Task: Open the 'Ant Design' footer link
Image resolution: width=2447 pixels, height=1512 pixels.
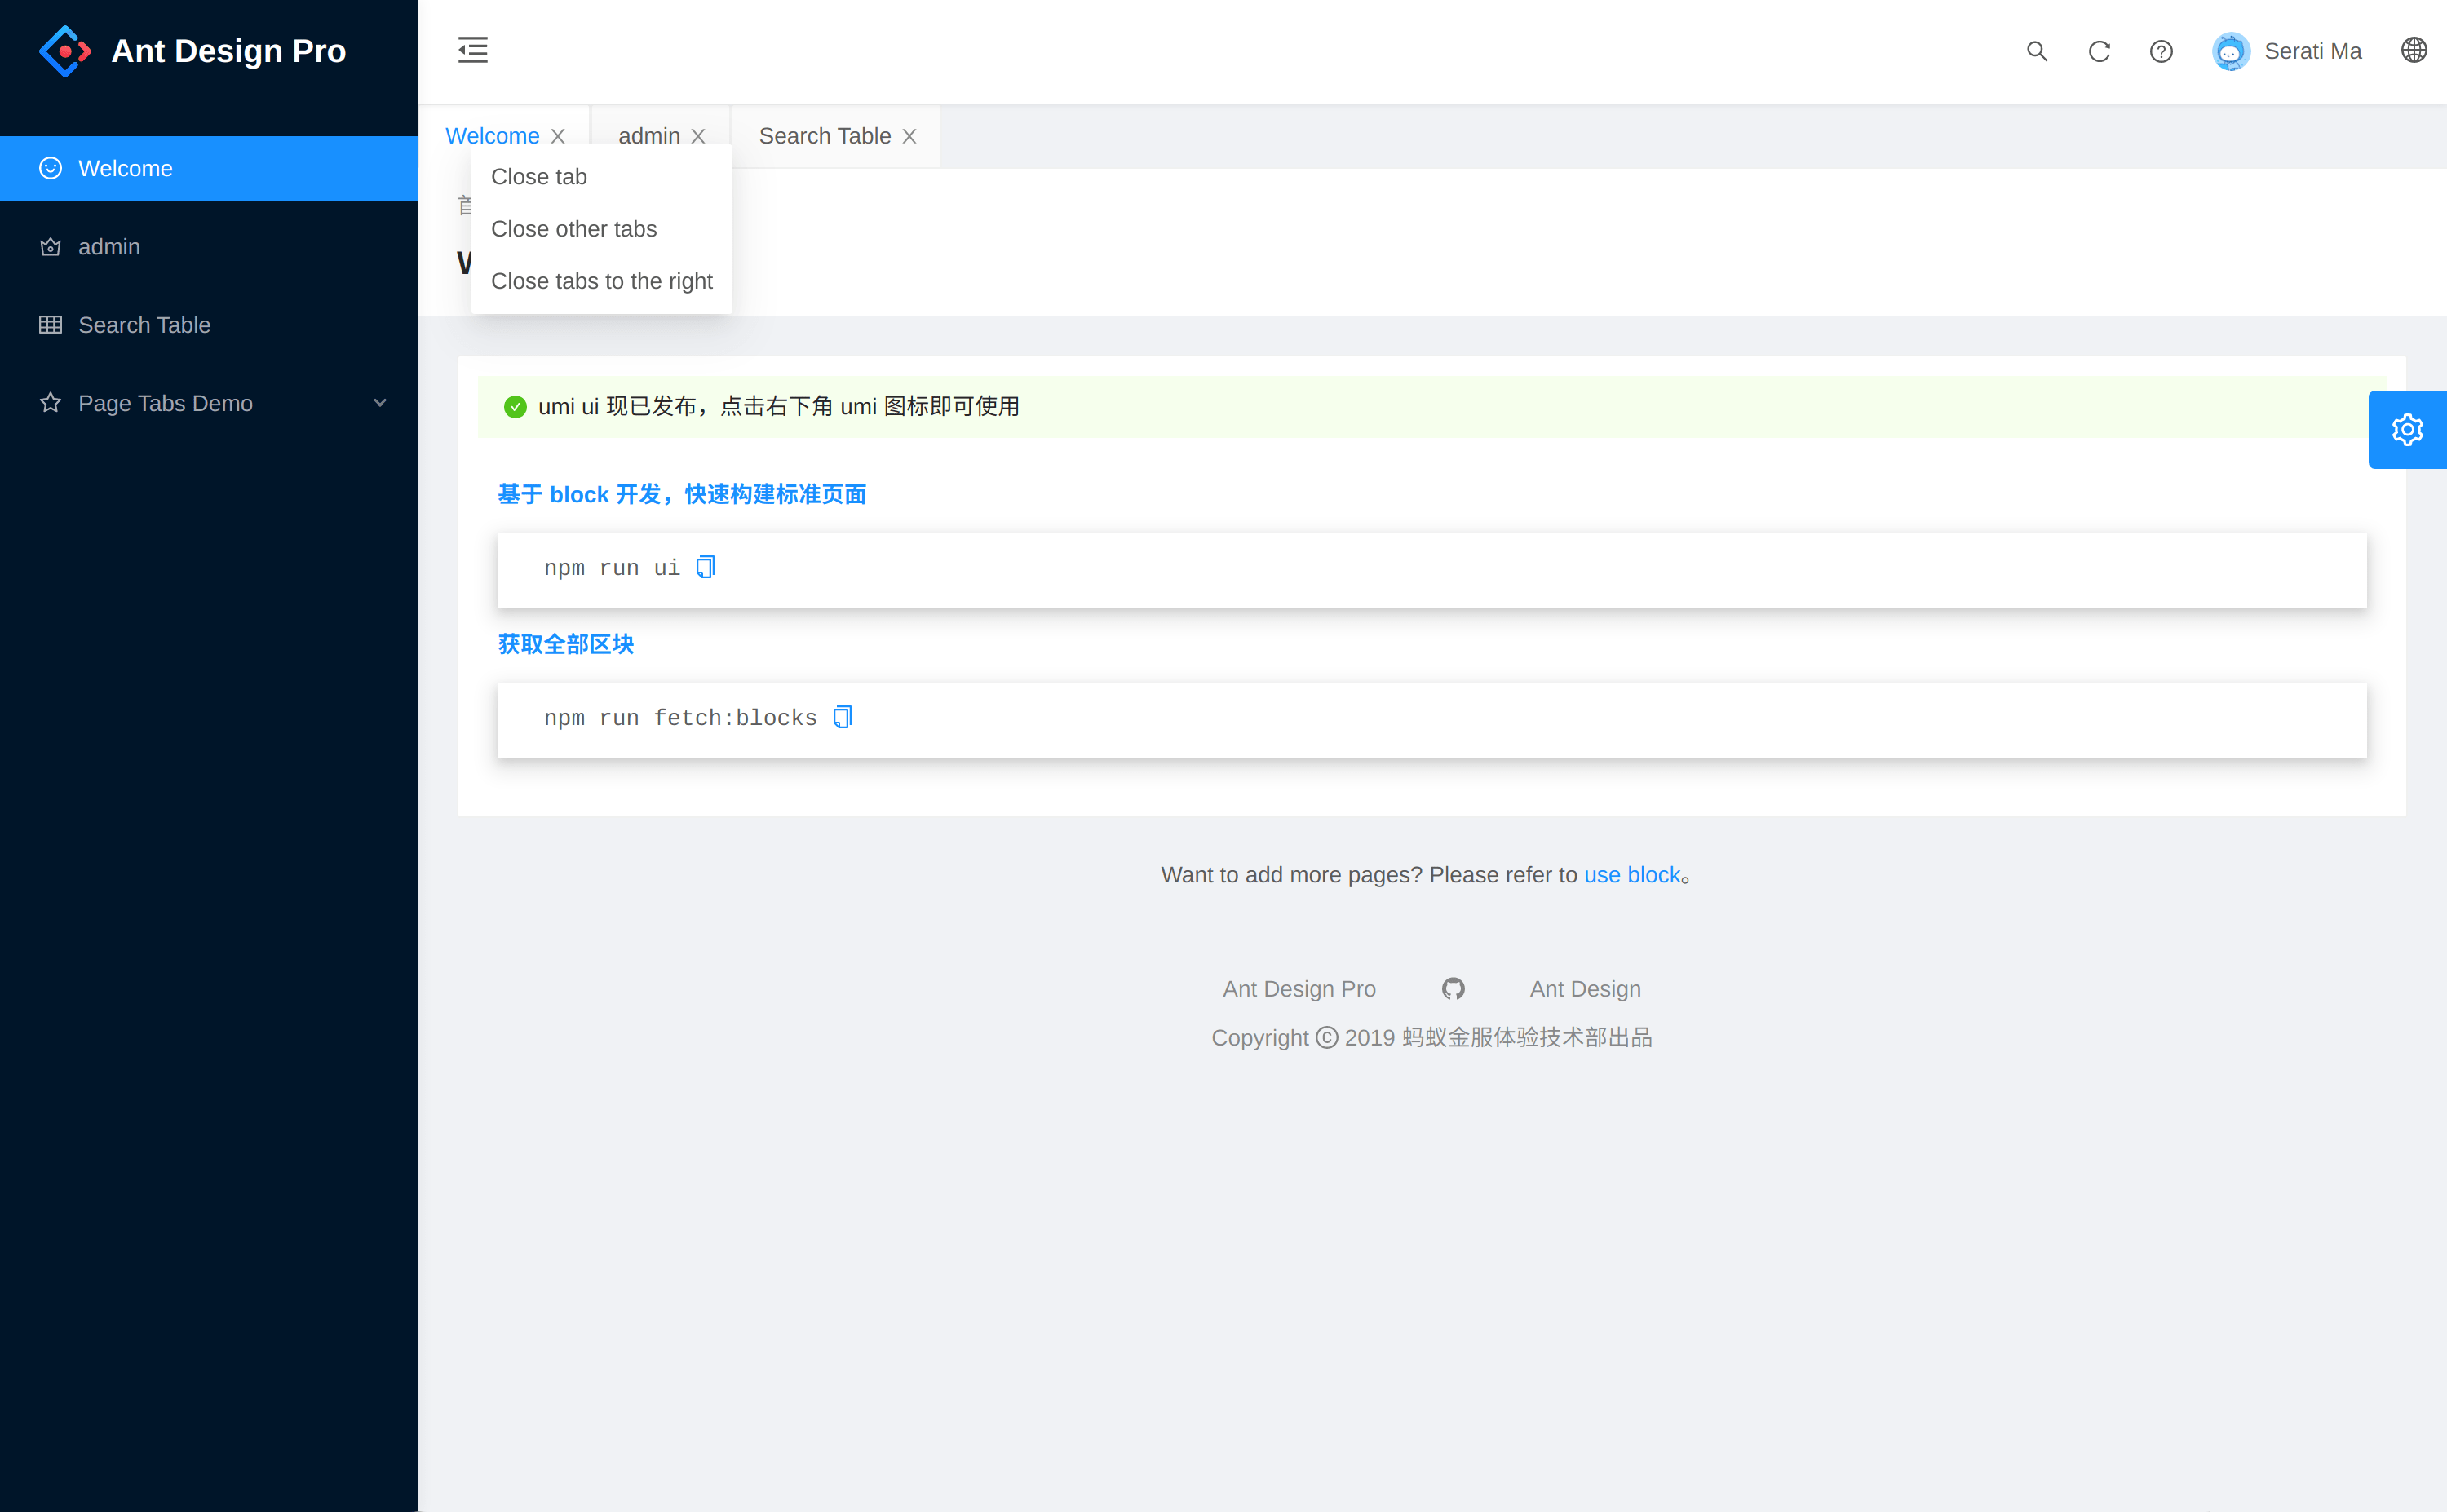Action: click(x=1585, y=988)
